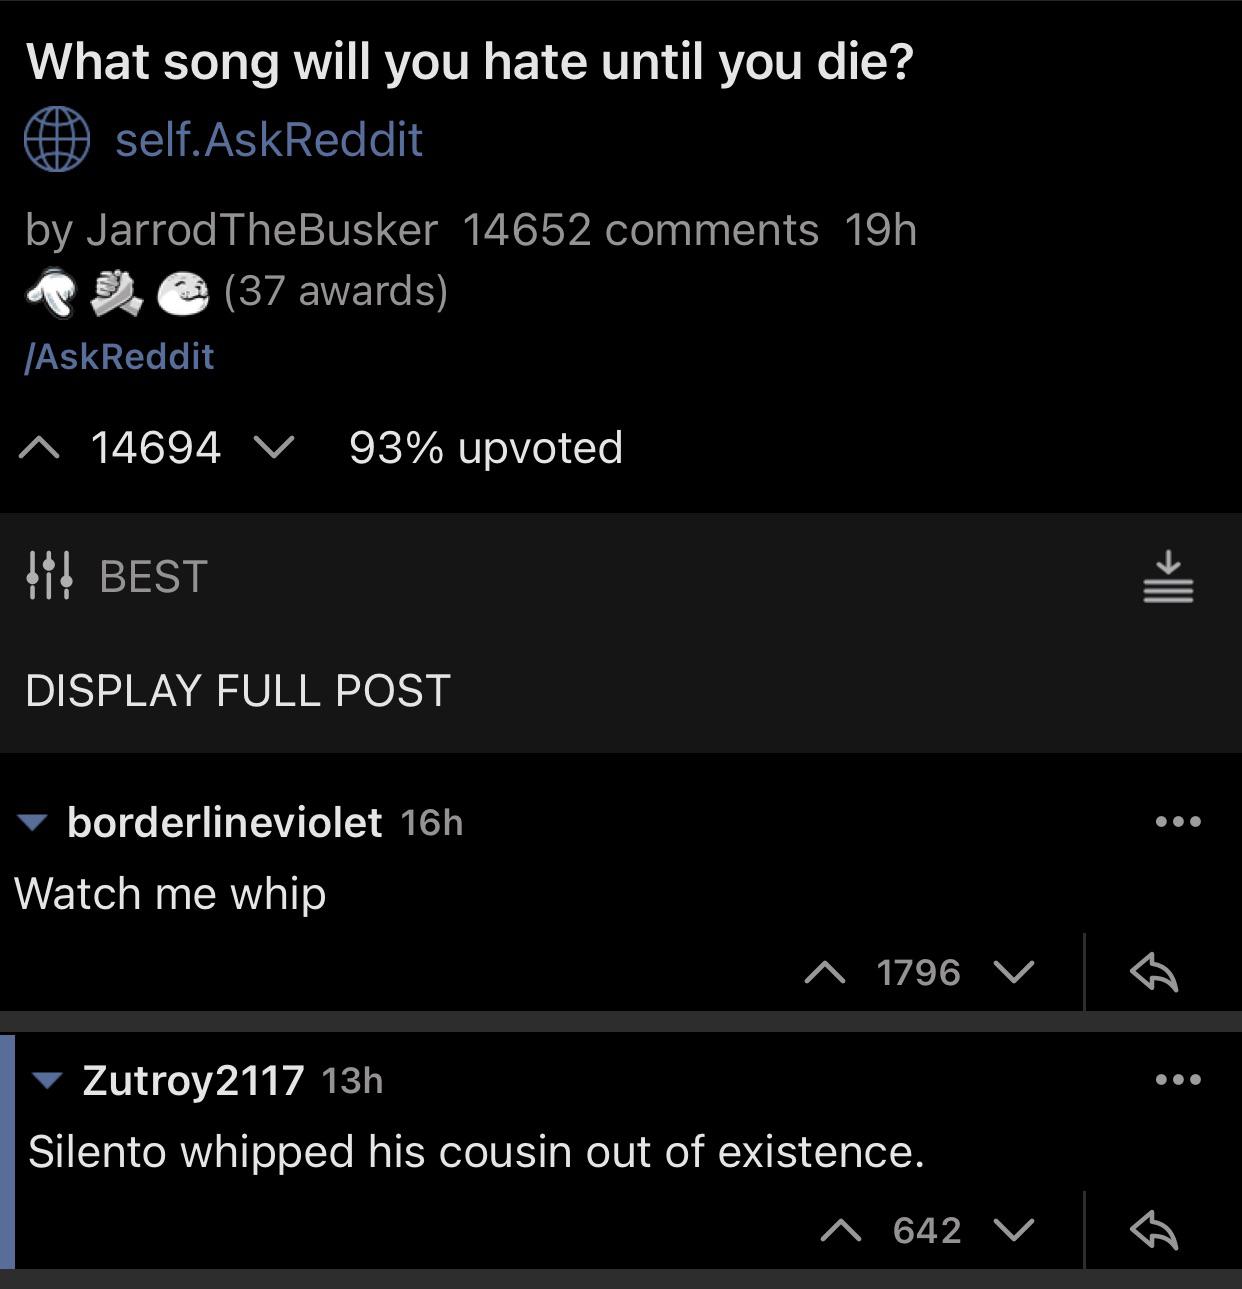Upvote Zutroy2117's comment

click(841, 1230)
